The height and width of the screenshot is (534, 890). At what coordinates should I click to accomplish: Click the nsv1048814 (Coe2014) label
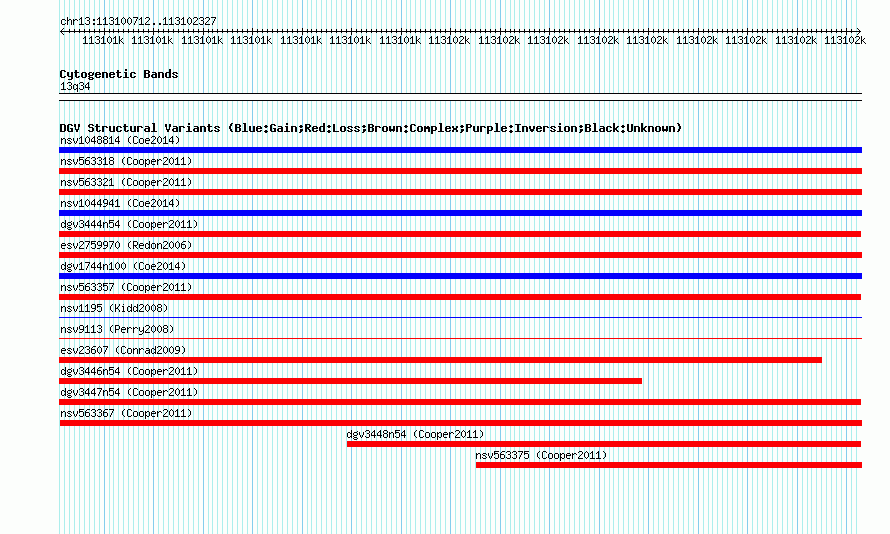click(120, 140)
